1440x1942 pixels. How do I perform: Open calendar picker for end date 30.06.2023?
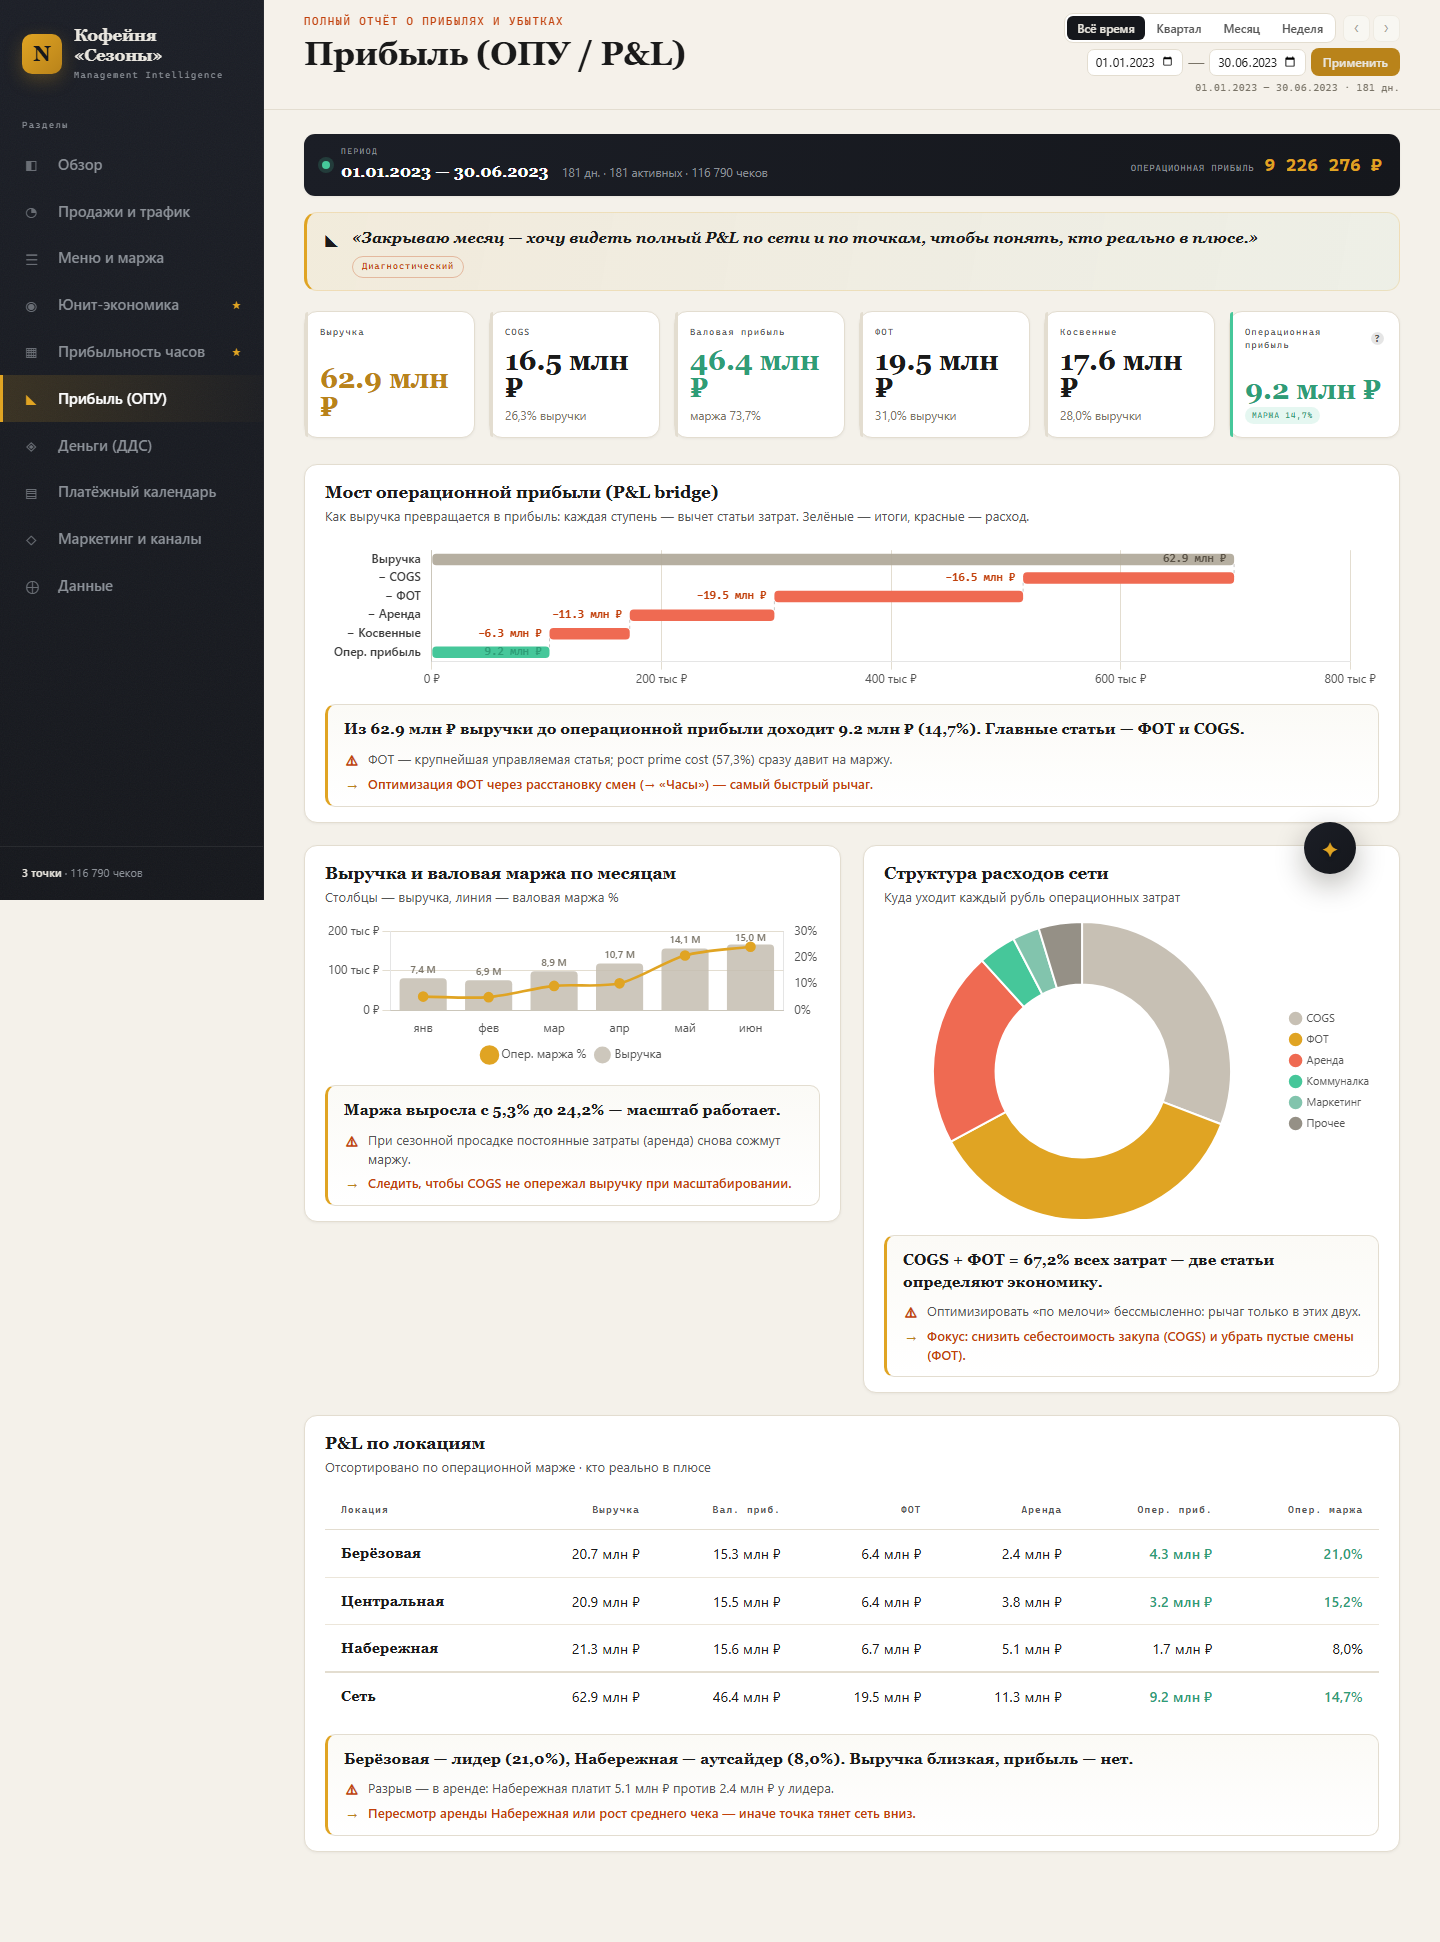[x=1290, y=62]
